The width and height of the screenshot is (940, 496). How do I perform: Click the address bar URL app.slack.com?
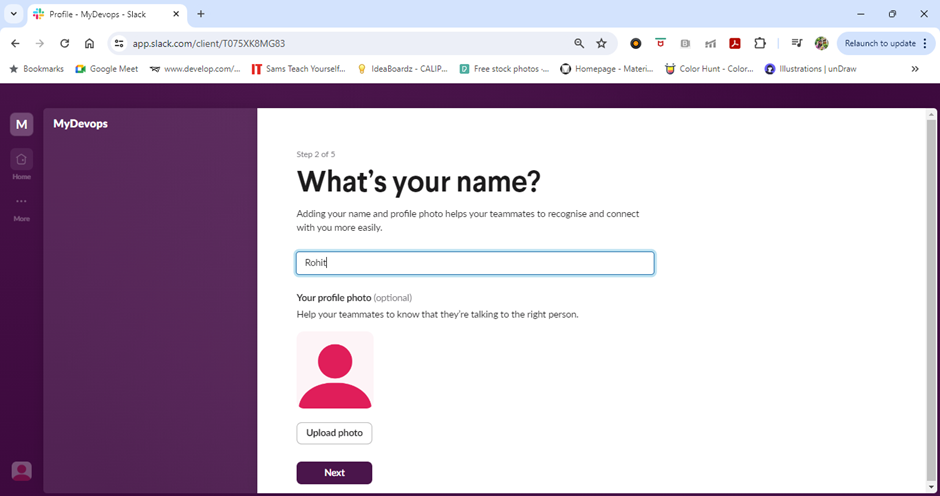(x=209, y=43)
